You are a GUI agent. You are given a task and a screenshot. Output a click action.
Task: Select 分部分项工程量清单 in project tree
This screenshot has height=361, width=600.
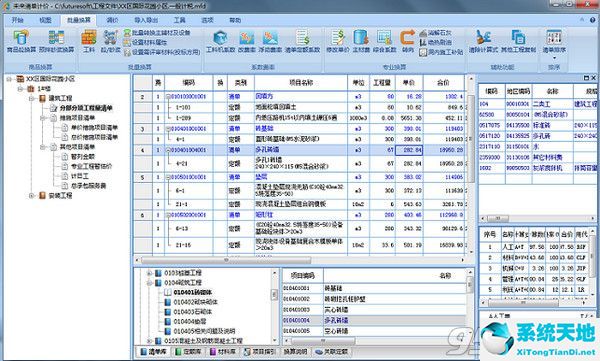point(86,108)
